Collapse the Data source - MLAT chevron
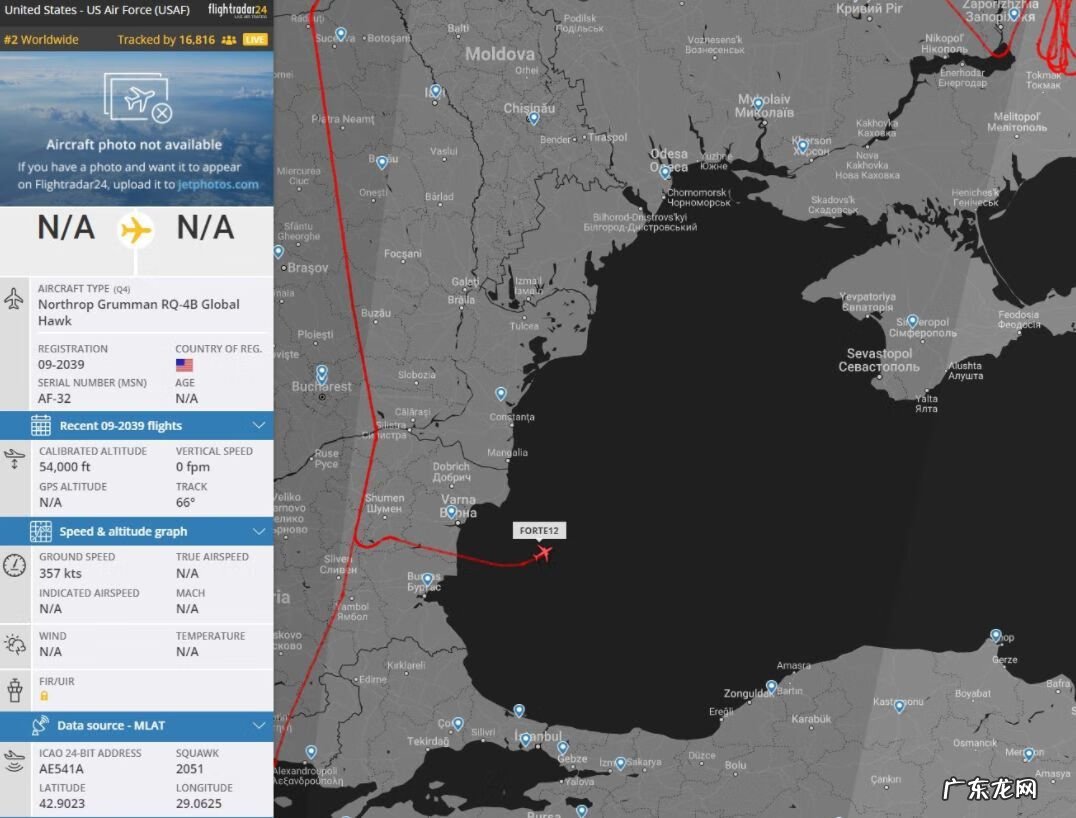 point(258,725)
